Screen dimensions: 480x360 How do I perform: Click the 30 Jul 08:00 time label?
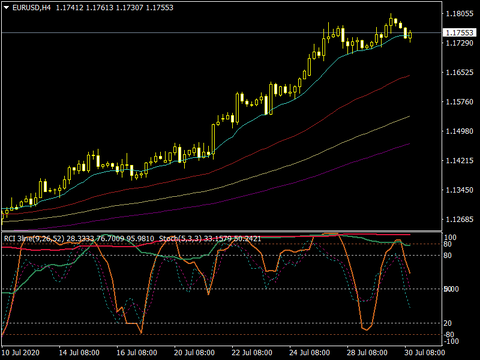coord(425,353)
